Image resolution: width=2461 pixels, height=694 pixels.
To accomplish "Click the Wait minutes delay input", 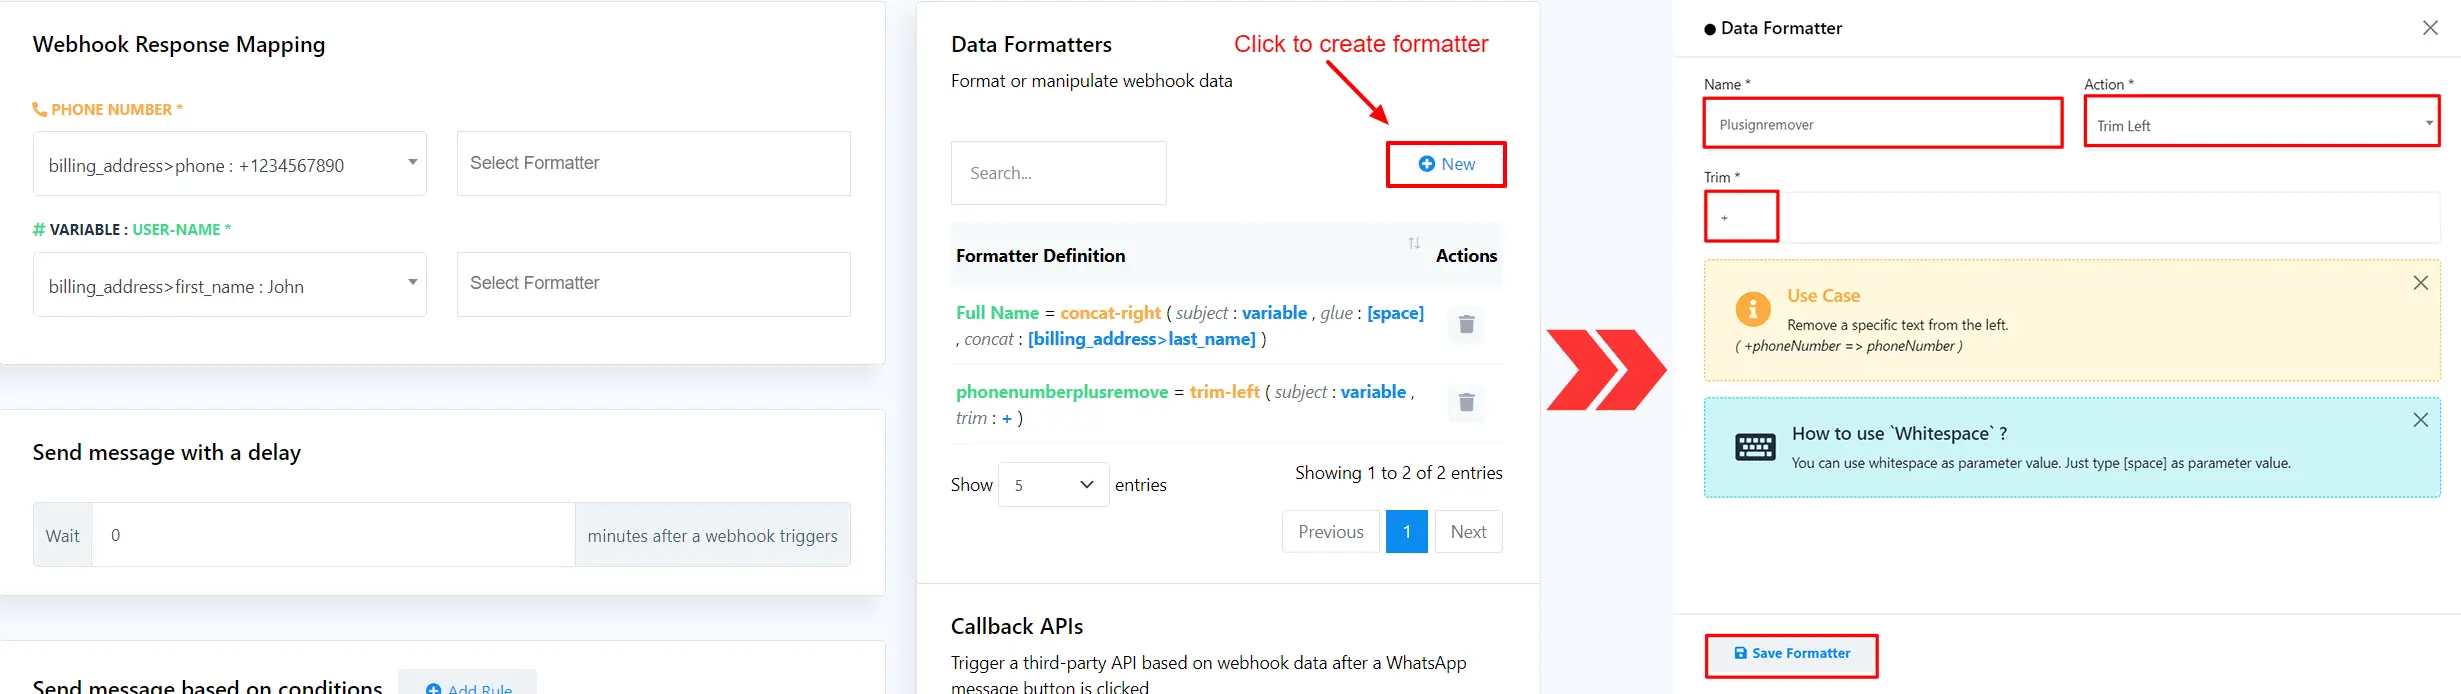I will pyautogui.click(x=333, y=535).
